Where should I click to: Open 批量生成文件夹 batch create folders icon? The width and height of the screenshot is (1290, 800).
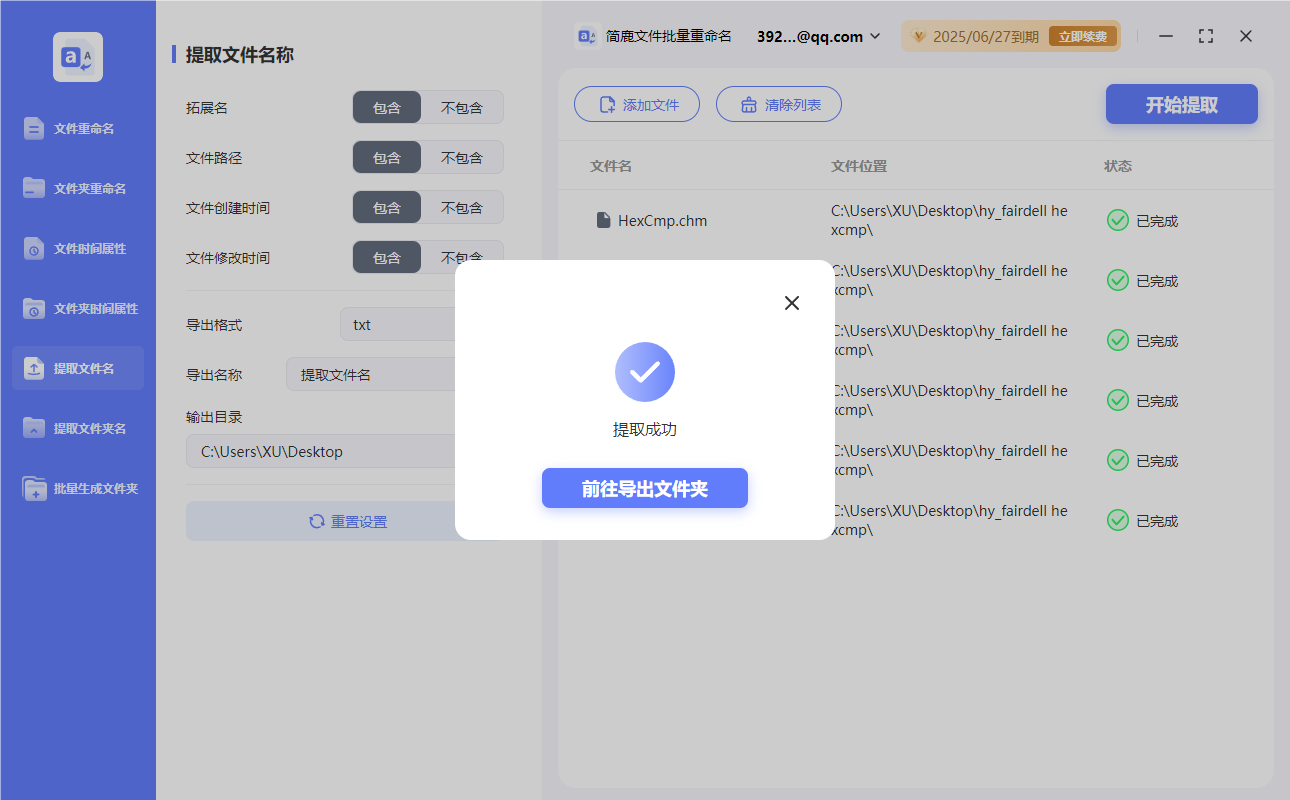pyautogui.click(x=35, y=488)
